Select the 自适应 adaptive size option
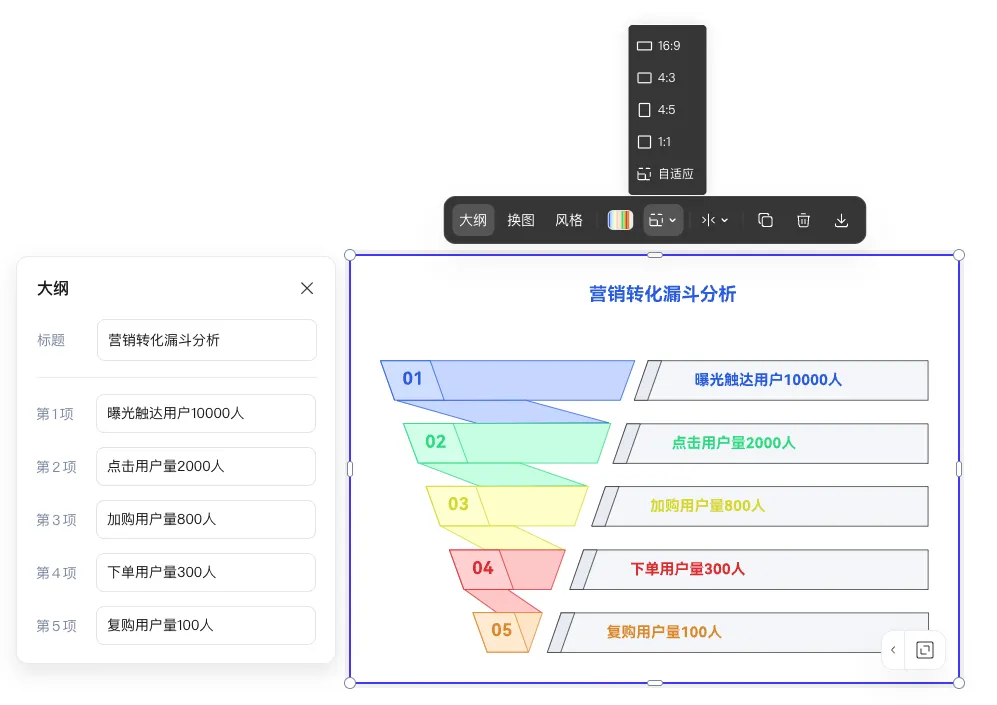 667,174
